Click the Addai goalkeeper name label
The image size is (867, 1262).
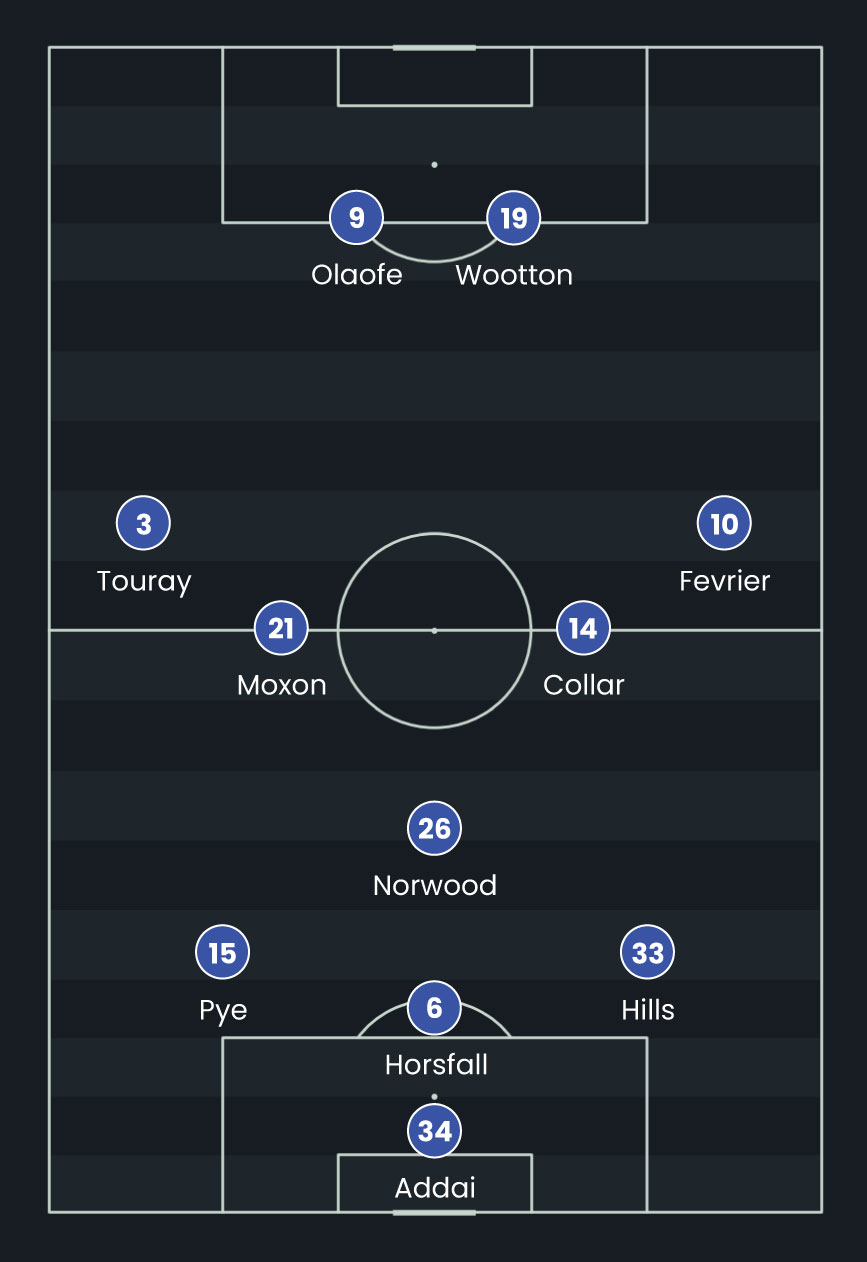(435, 1188)
